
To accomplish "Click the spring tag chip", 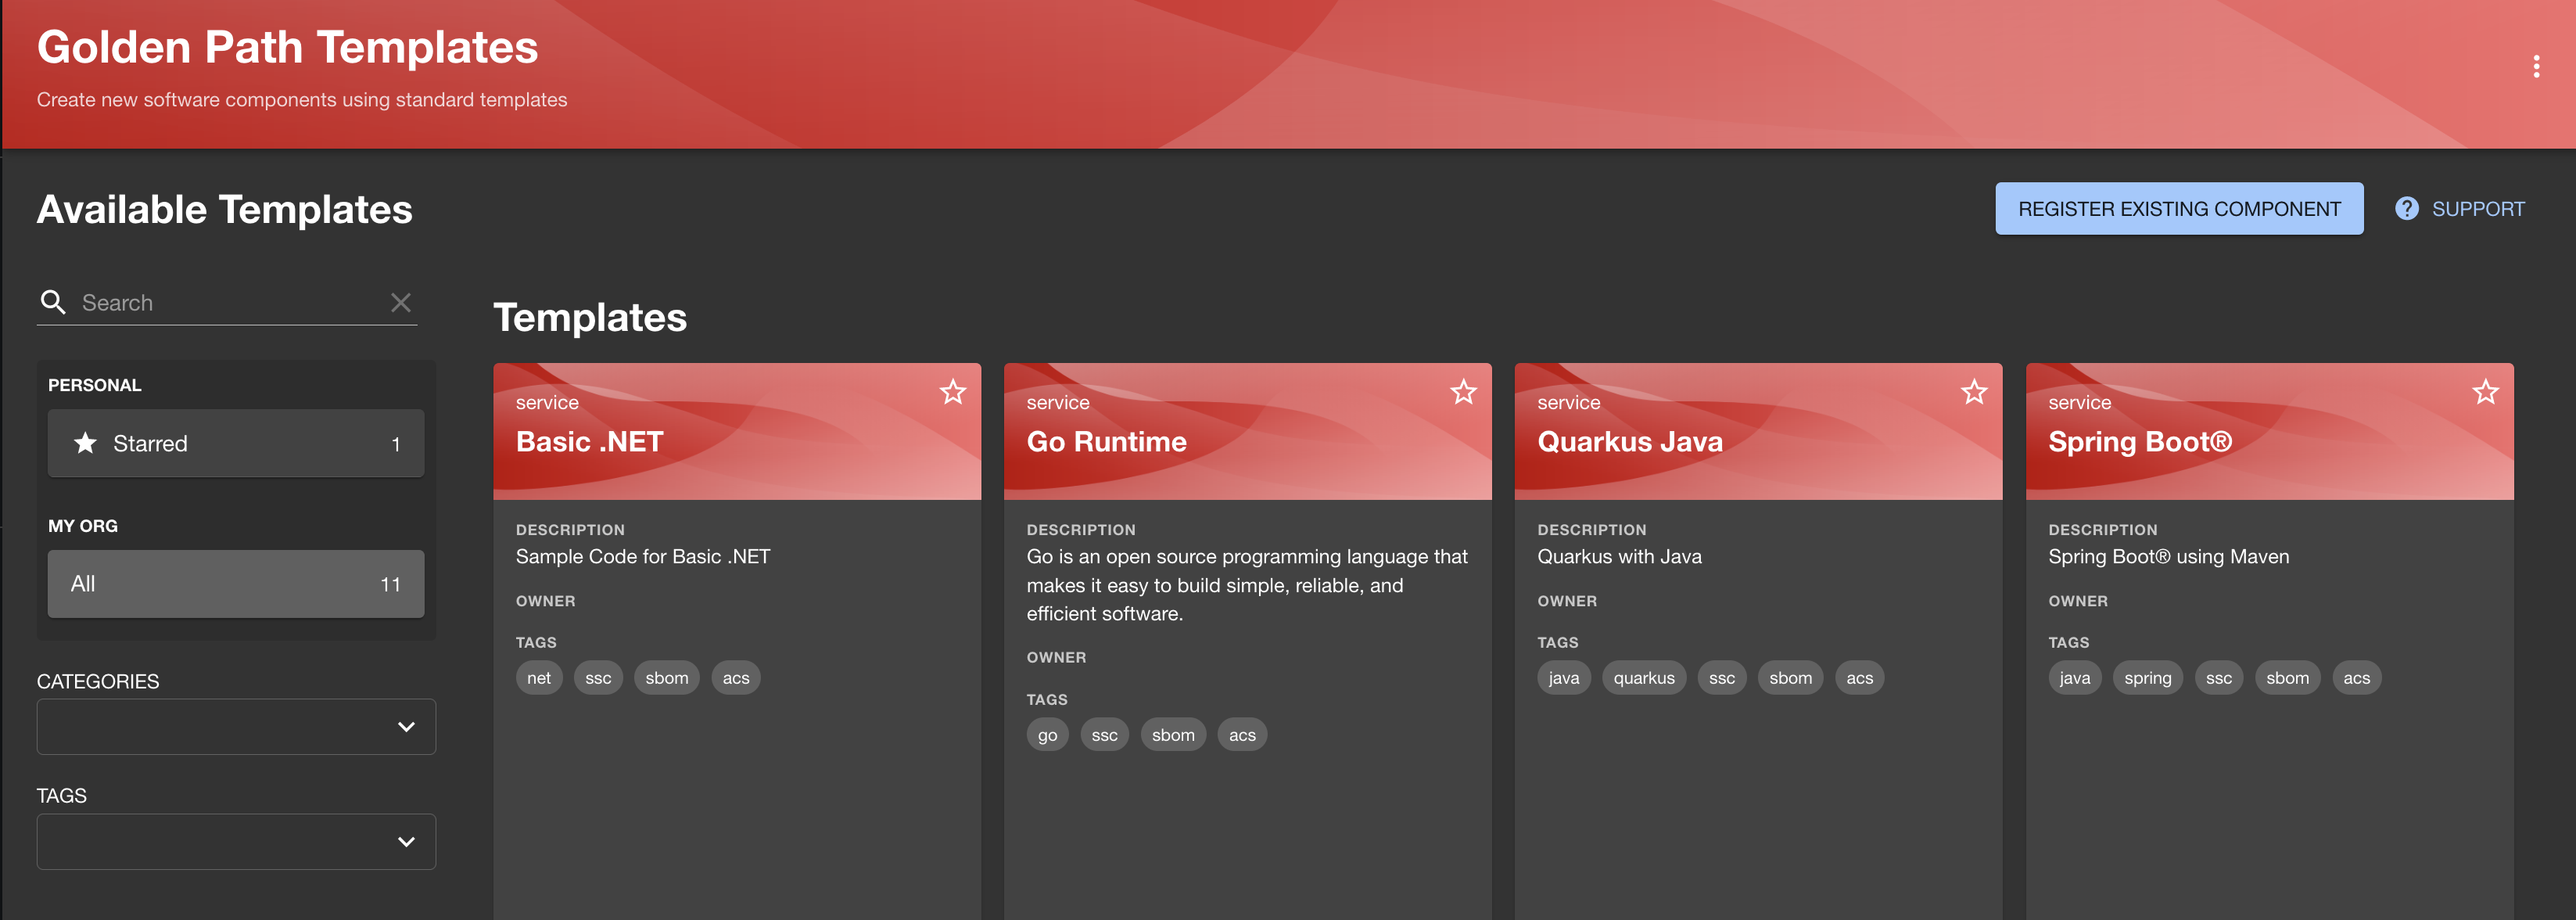I will point(2148,678).
